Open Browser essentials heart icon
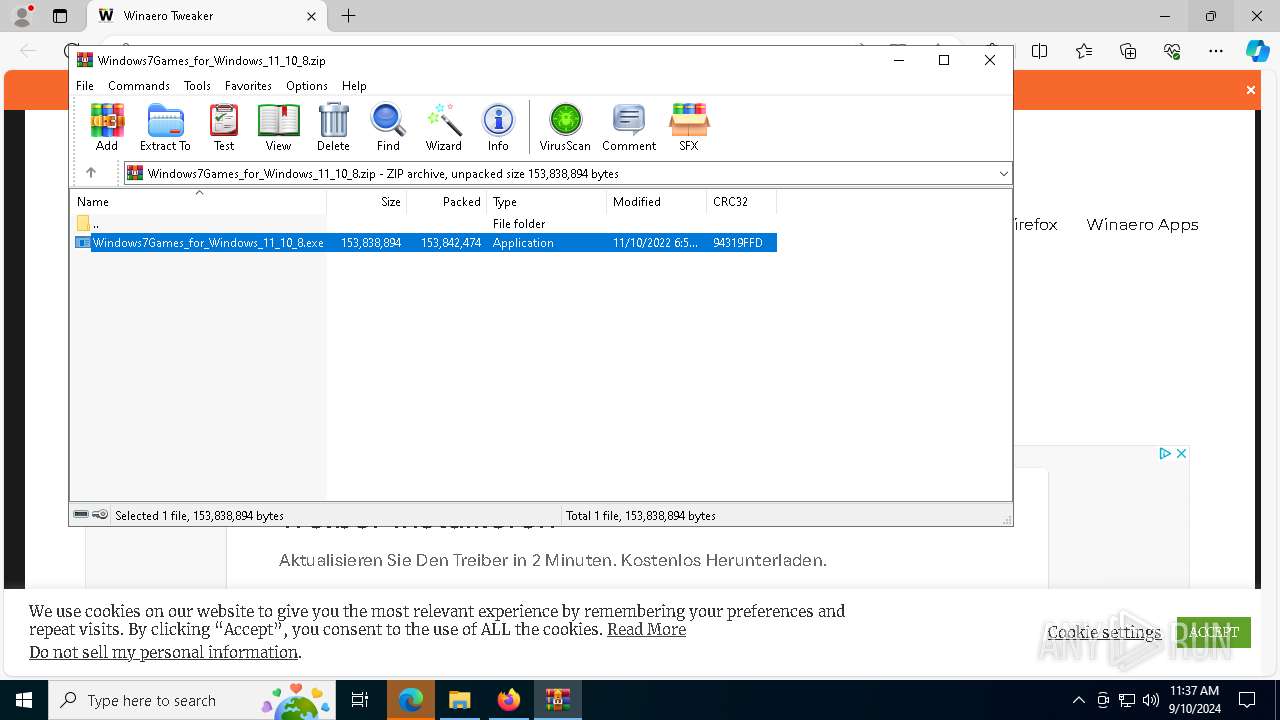 click(1172, 51)
